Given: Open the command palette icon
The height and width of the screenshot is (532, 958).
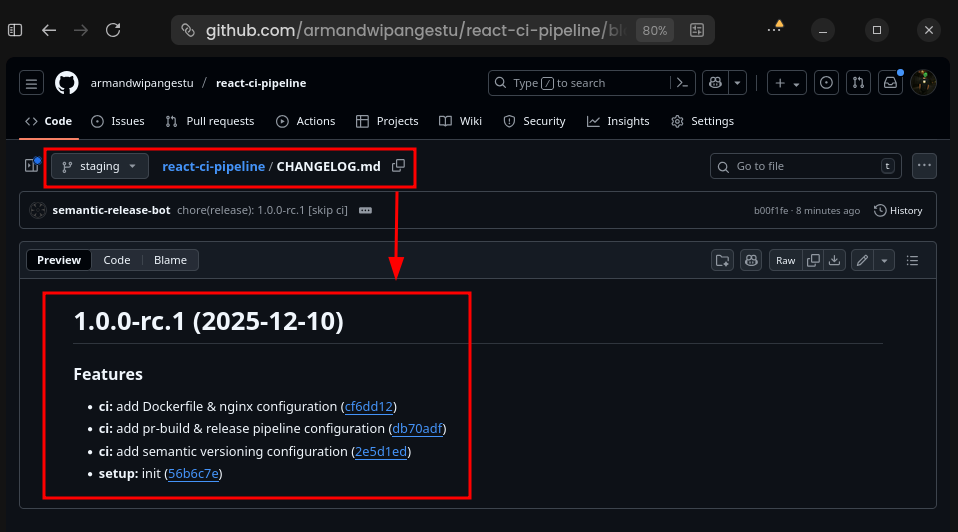Looking at the screenshot, I should 682,83.
